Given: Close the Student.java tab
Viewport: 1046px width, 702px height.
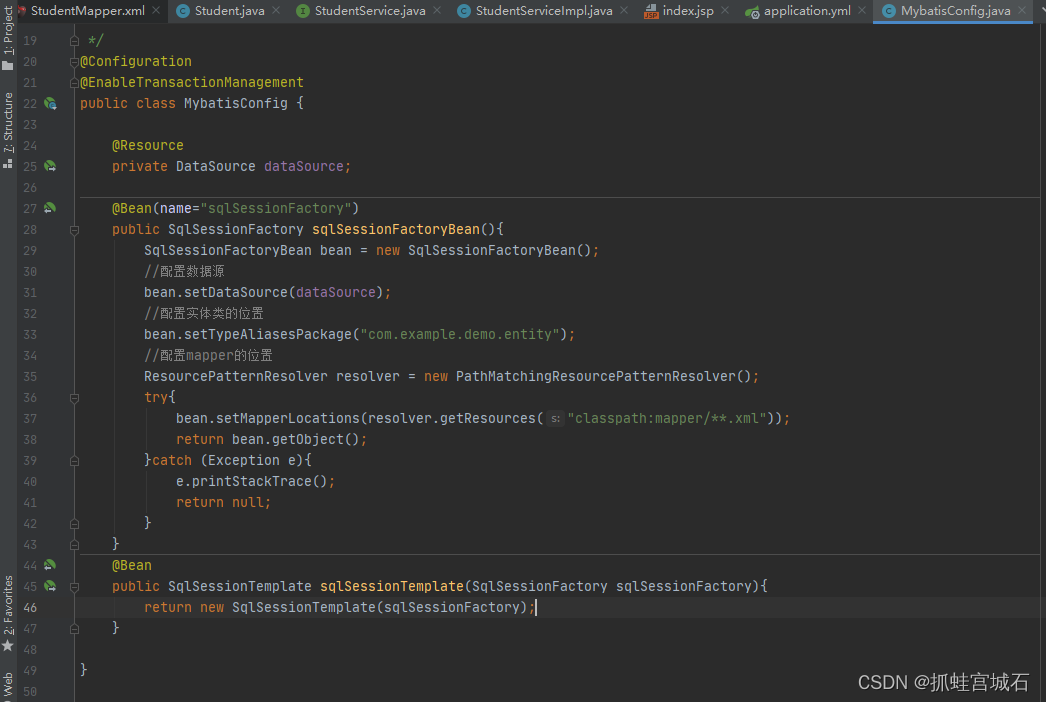Looking at the screenshot, I should coord(276,11).
